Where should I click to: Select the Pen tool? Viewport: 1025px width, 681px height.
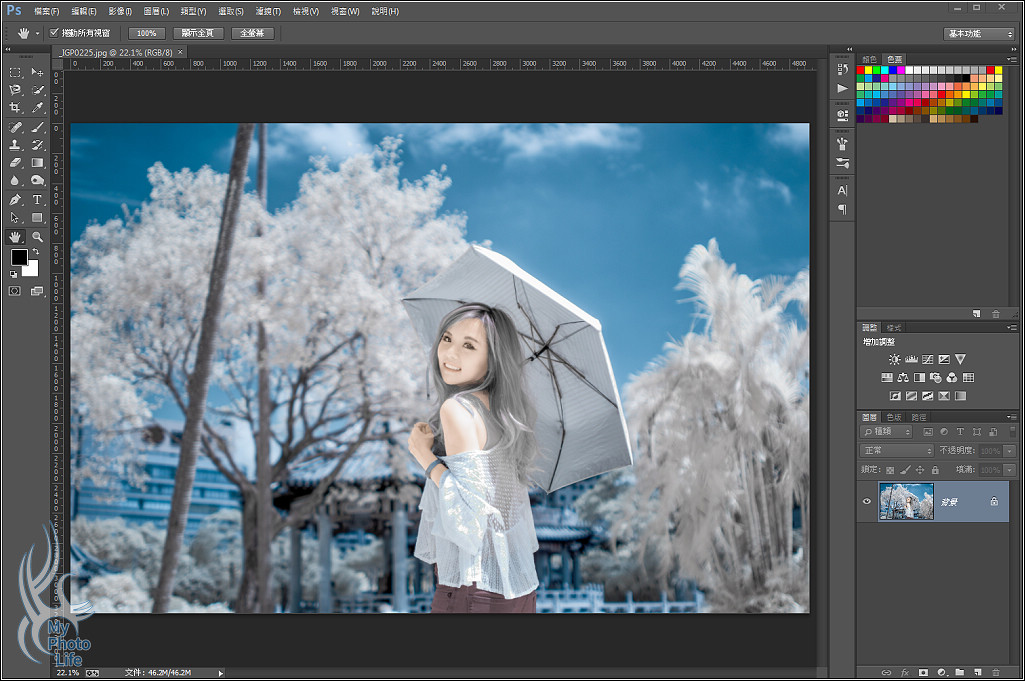[15, 199]
